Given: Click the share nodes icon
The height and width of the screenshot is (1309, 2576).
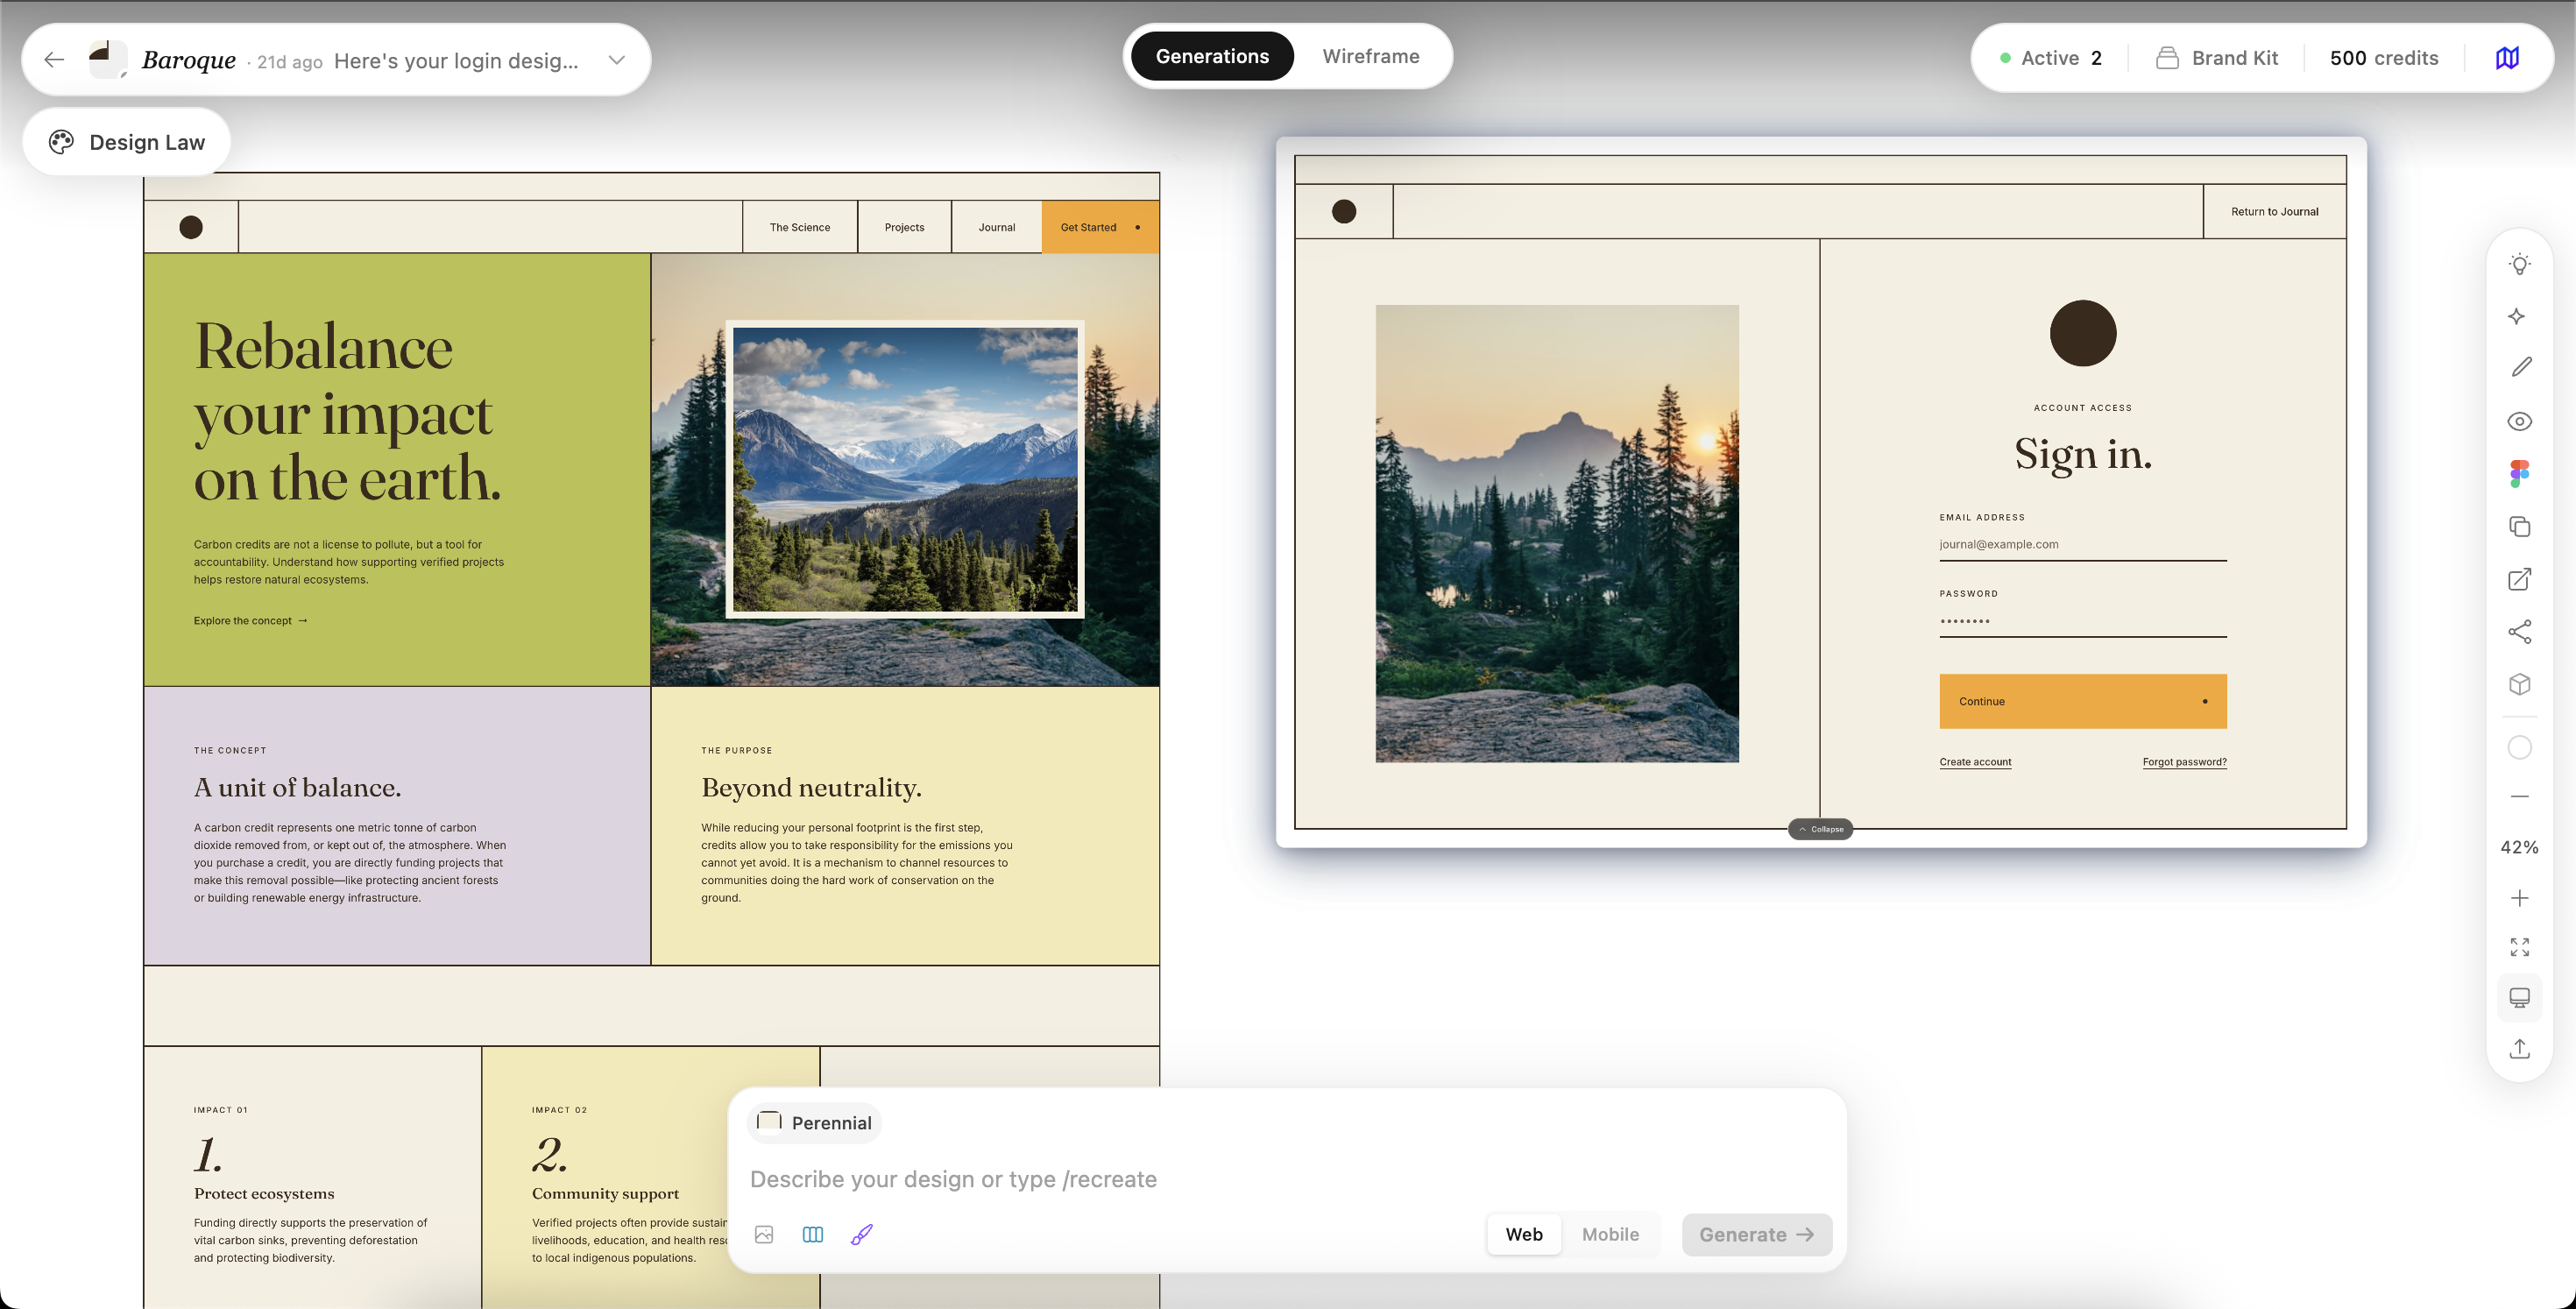Looking at the screenshot, I should 2519,632.
